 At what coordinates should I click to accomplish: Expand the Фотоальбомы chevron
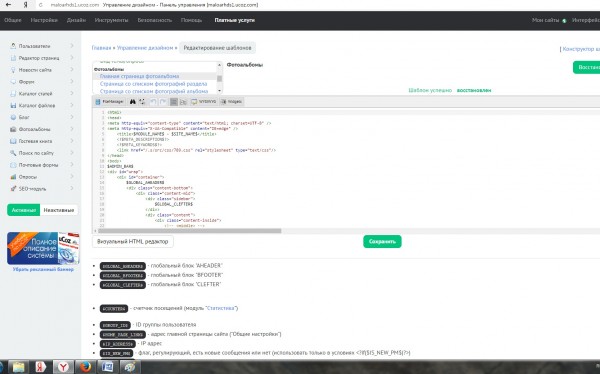72,129
